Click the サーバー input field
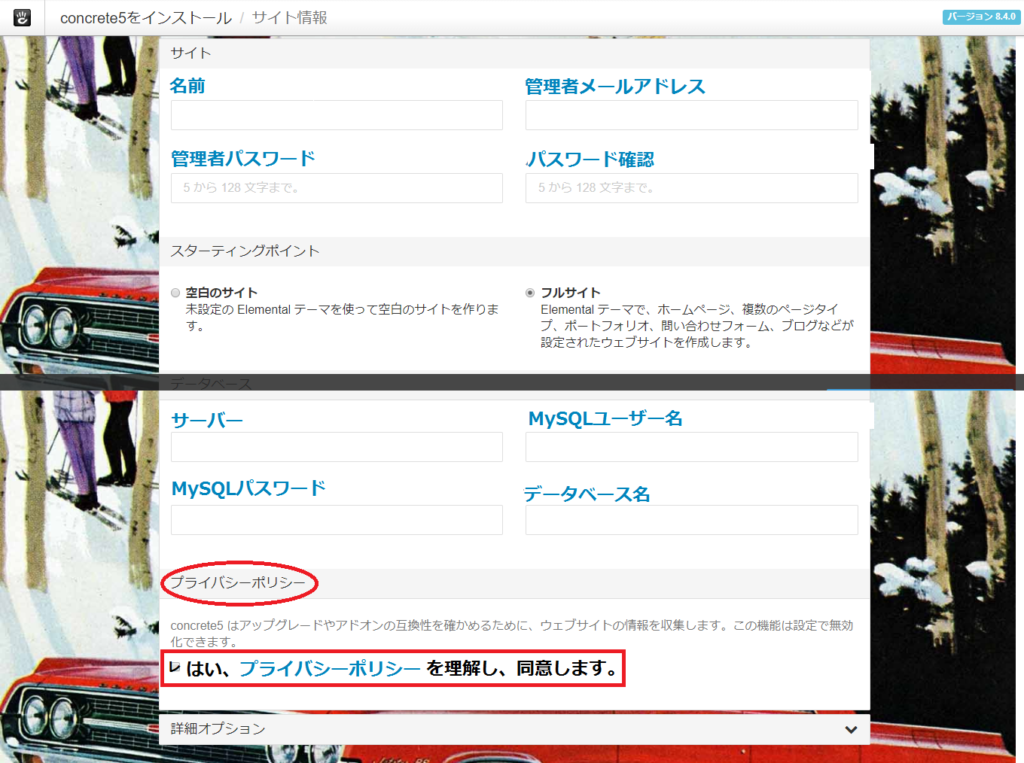The height and width of the screenshot is (763, 1024). point(336,447)
